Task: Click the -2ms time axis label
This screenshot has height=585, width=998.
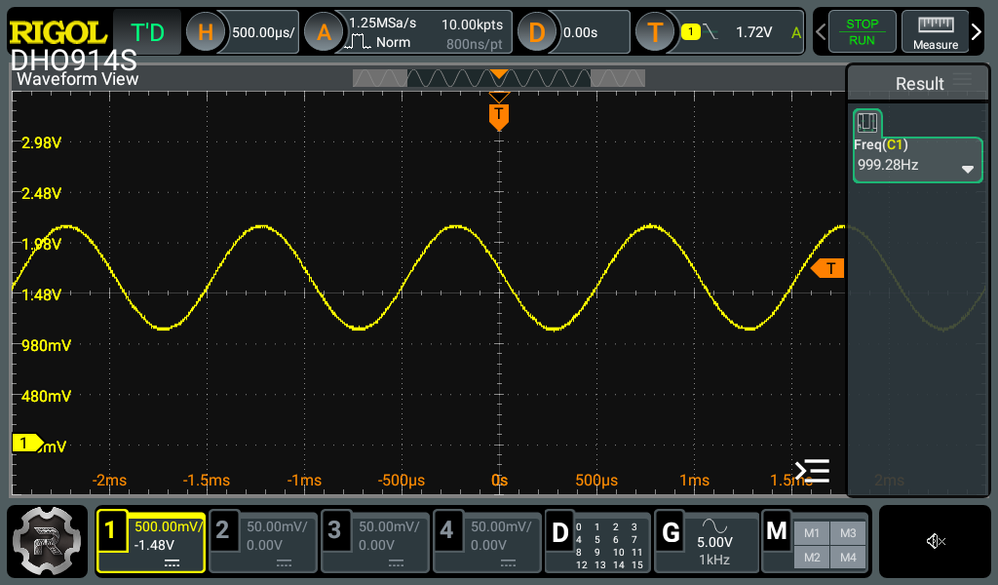Action: click(x=109, y=480)
